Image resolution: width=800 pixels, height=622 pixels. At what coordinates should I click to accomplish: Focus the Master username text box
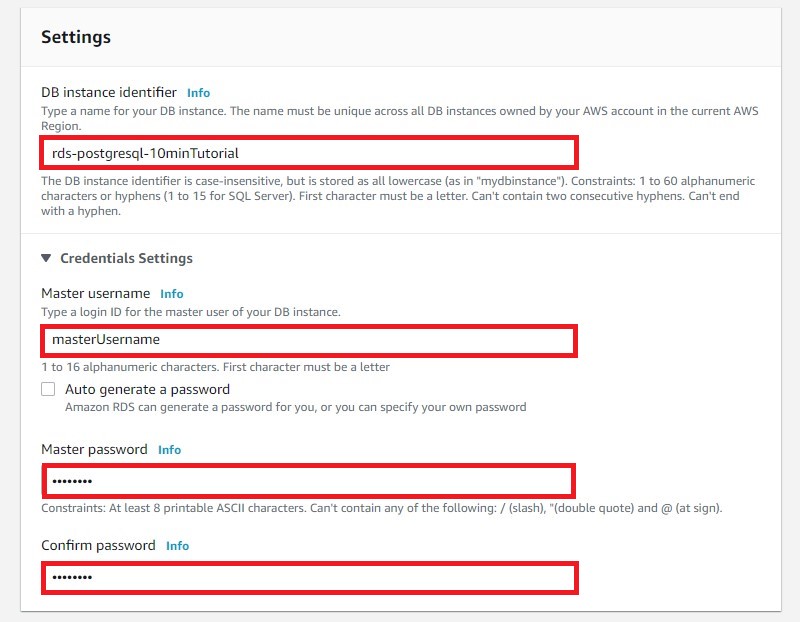[x=308, y=340]
